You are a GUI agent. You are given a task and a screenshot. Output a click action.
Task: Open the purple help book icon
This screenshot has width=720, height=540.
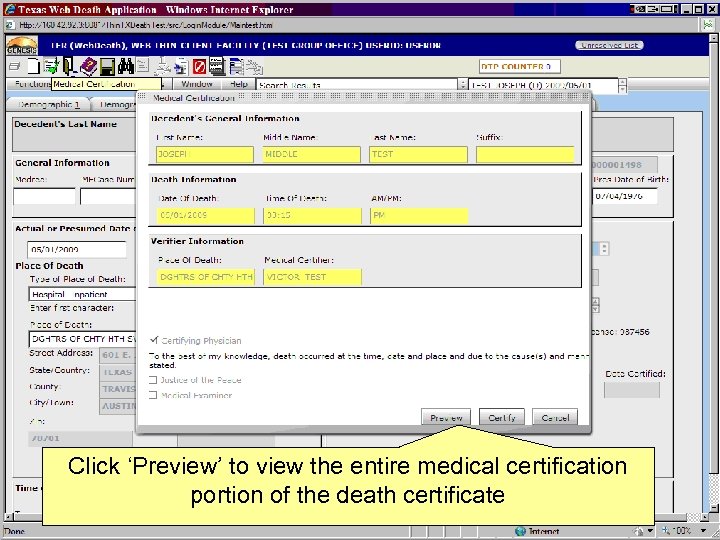(88, 67)
